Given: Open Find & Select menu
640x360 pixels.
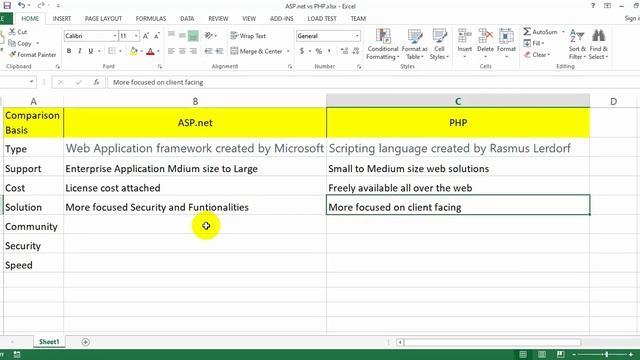Looking at the screenshot, I should pyautogui.click(x=598, y=44).
